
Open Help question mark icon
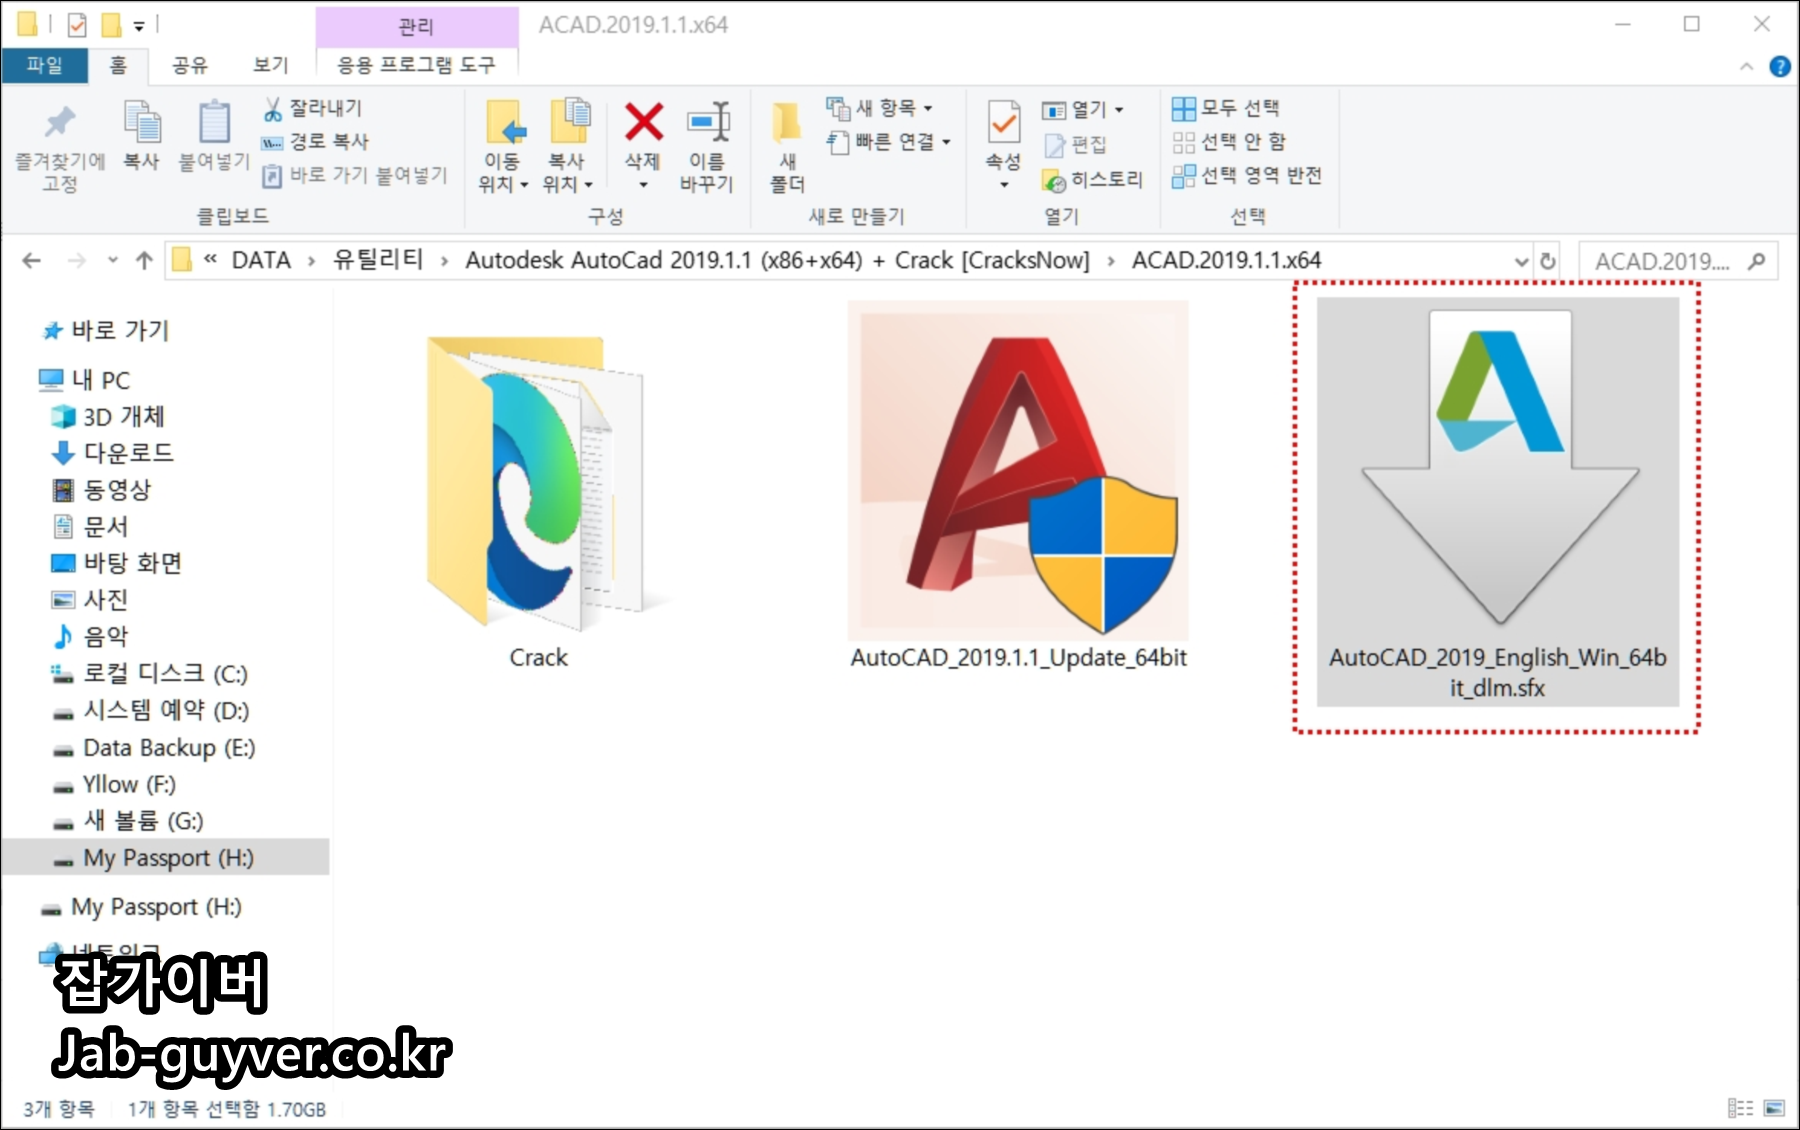click(1780, 67)
